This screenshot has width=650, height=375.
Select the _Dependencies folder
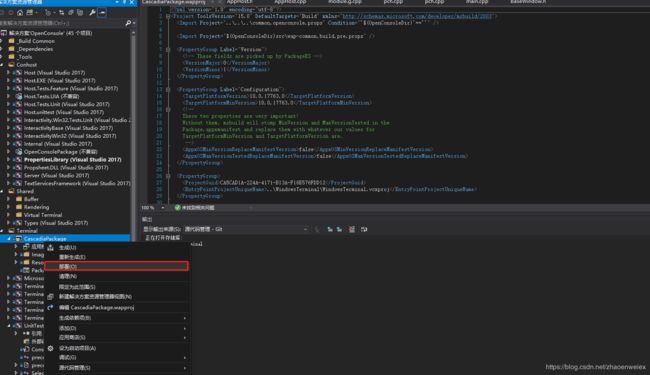pyautogui.click(x=35, y=49)
